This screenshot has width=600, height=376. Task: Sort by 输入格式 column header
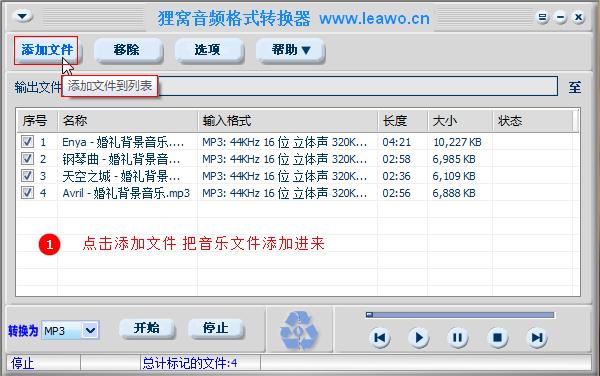287,121
